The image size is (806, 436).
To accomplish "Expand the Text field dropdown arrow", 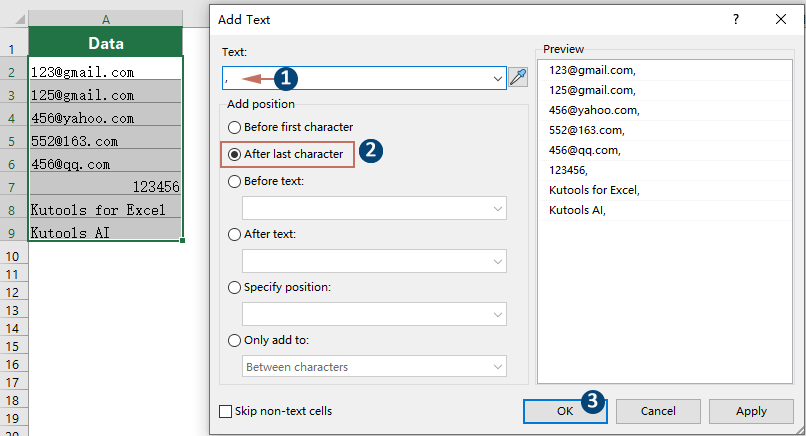I will pyautogui.click(x=498, y=78).
